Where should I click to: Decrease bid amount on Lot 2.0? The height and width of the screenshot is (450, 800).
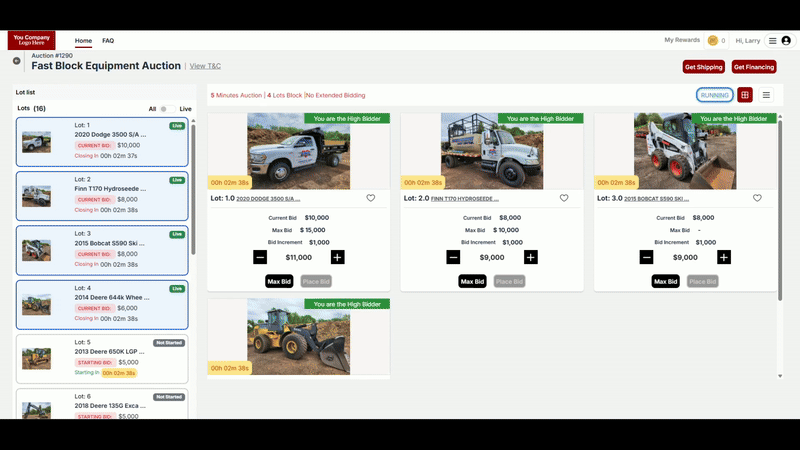click(x=453, y=257)
